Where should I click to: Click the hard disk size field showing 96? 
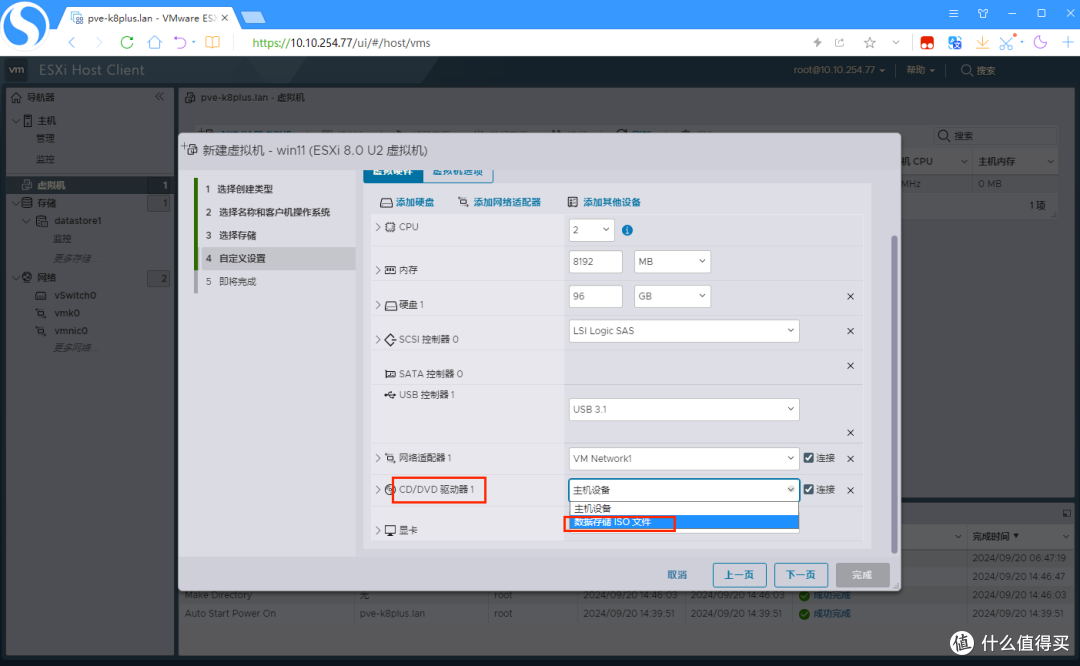pyautogui.click(x=596, y=296)
